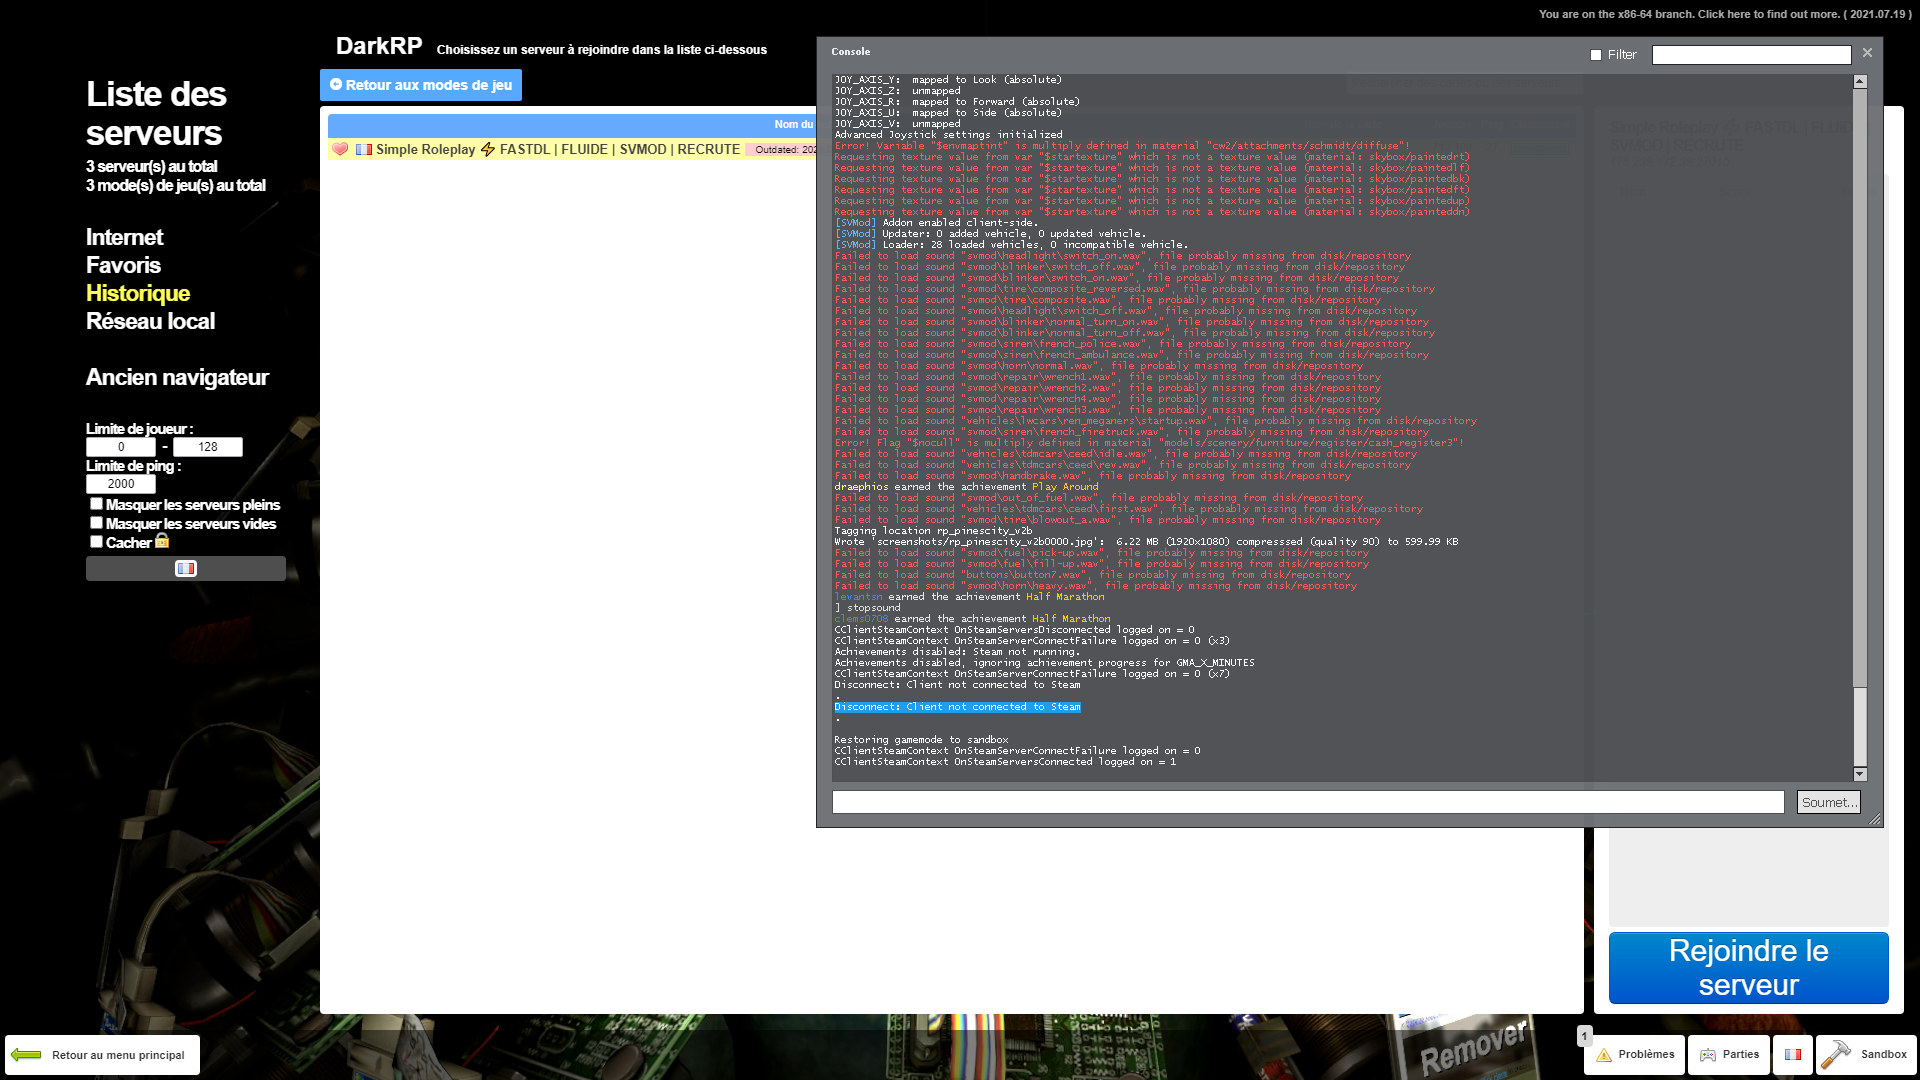
Task: Click the French flag icon in server row
Action: click(364, 149)
